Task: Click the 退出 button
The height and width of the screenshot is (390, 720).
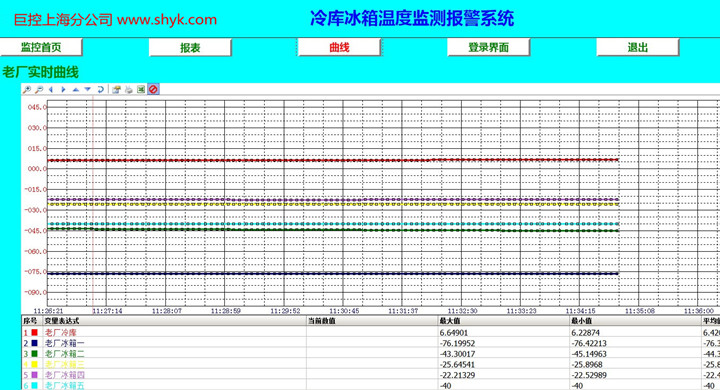Action: pos(637,47)
